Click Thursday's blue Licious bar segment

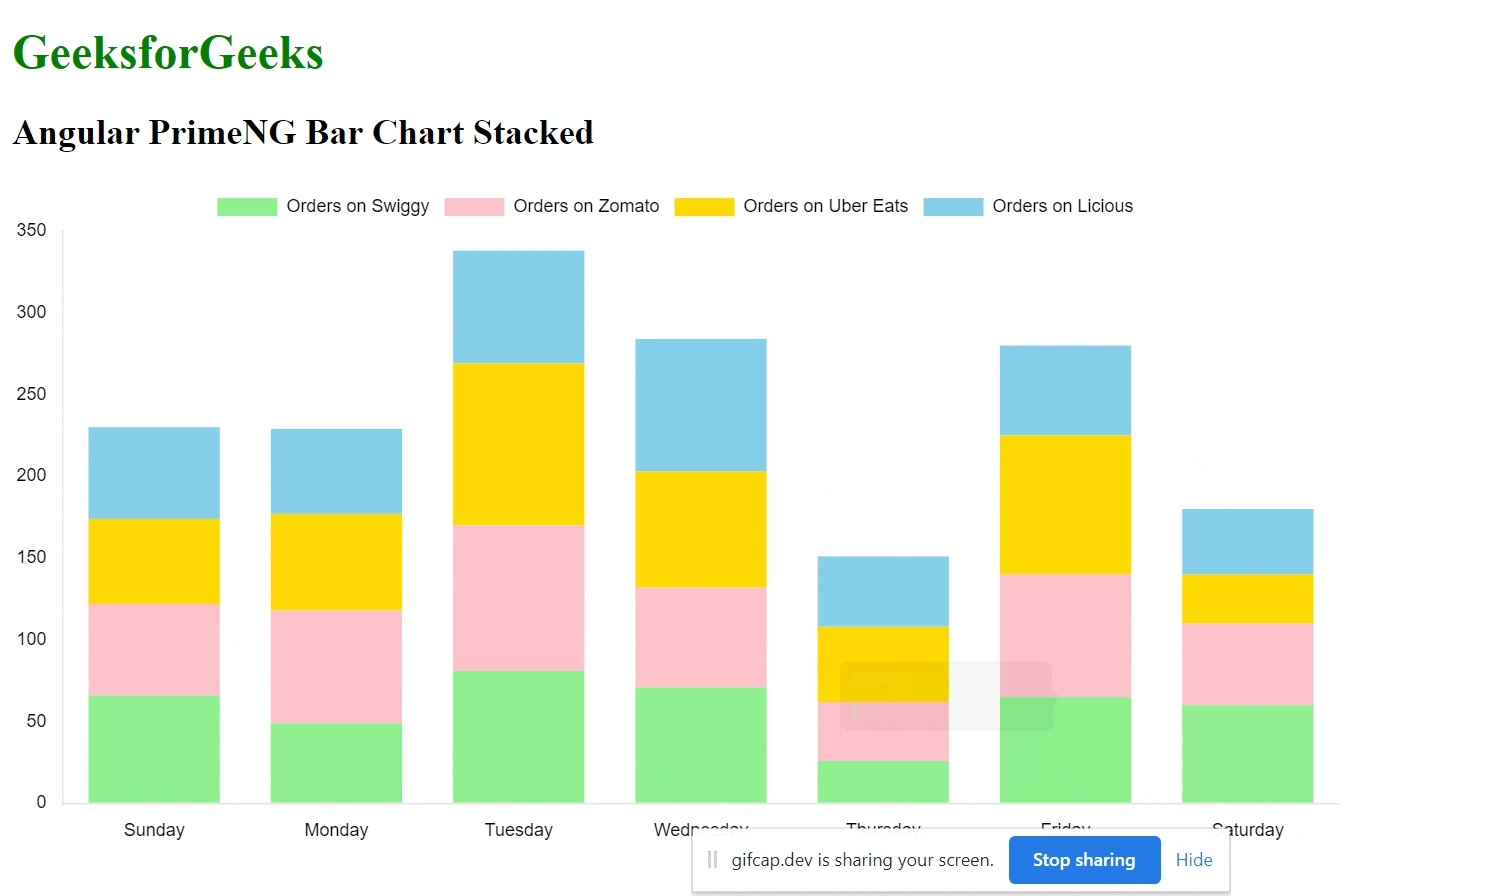[882, 591]
